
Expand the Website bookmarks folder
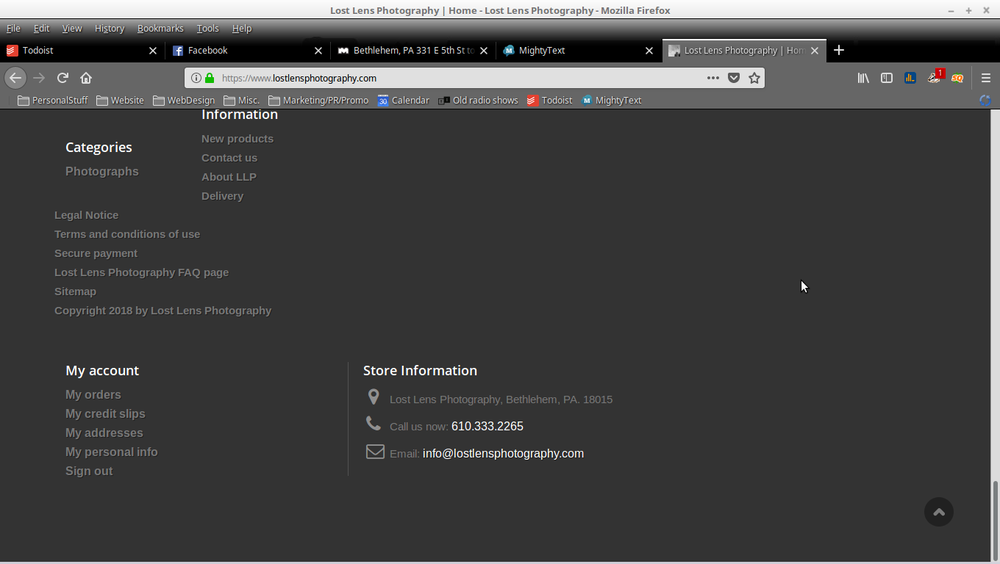click(120, 100)
